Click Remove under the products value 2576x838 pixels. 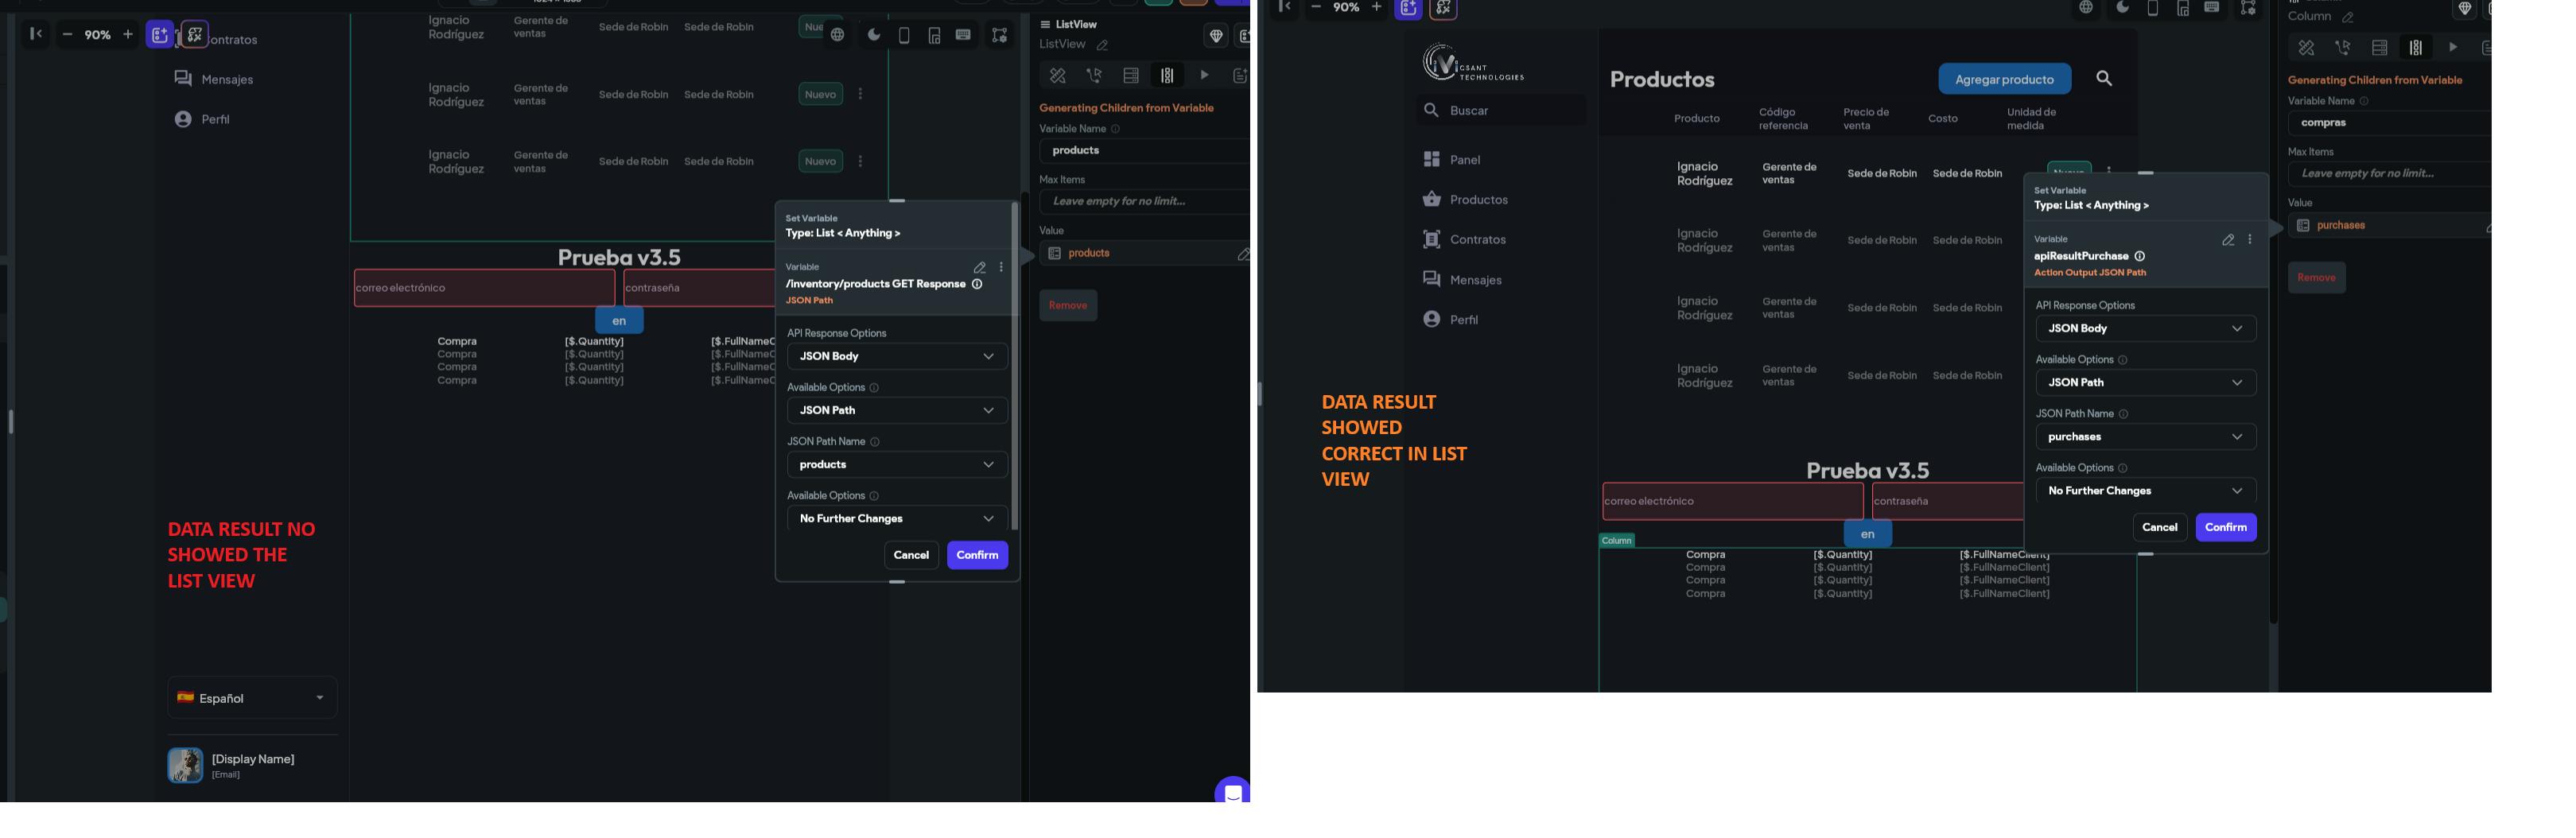[1068, 305]
